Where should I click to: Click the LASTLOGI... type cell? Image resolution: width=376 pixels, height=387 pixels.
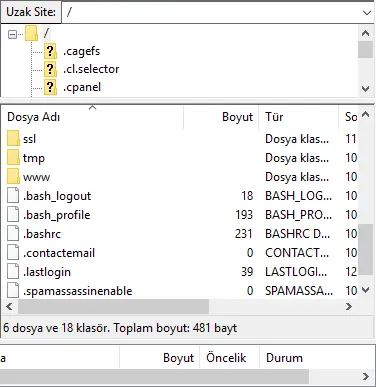click(296, 272)
